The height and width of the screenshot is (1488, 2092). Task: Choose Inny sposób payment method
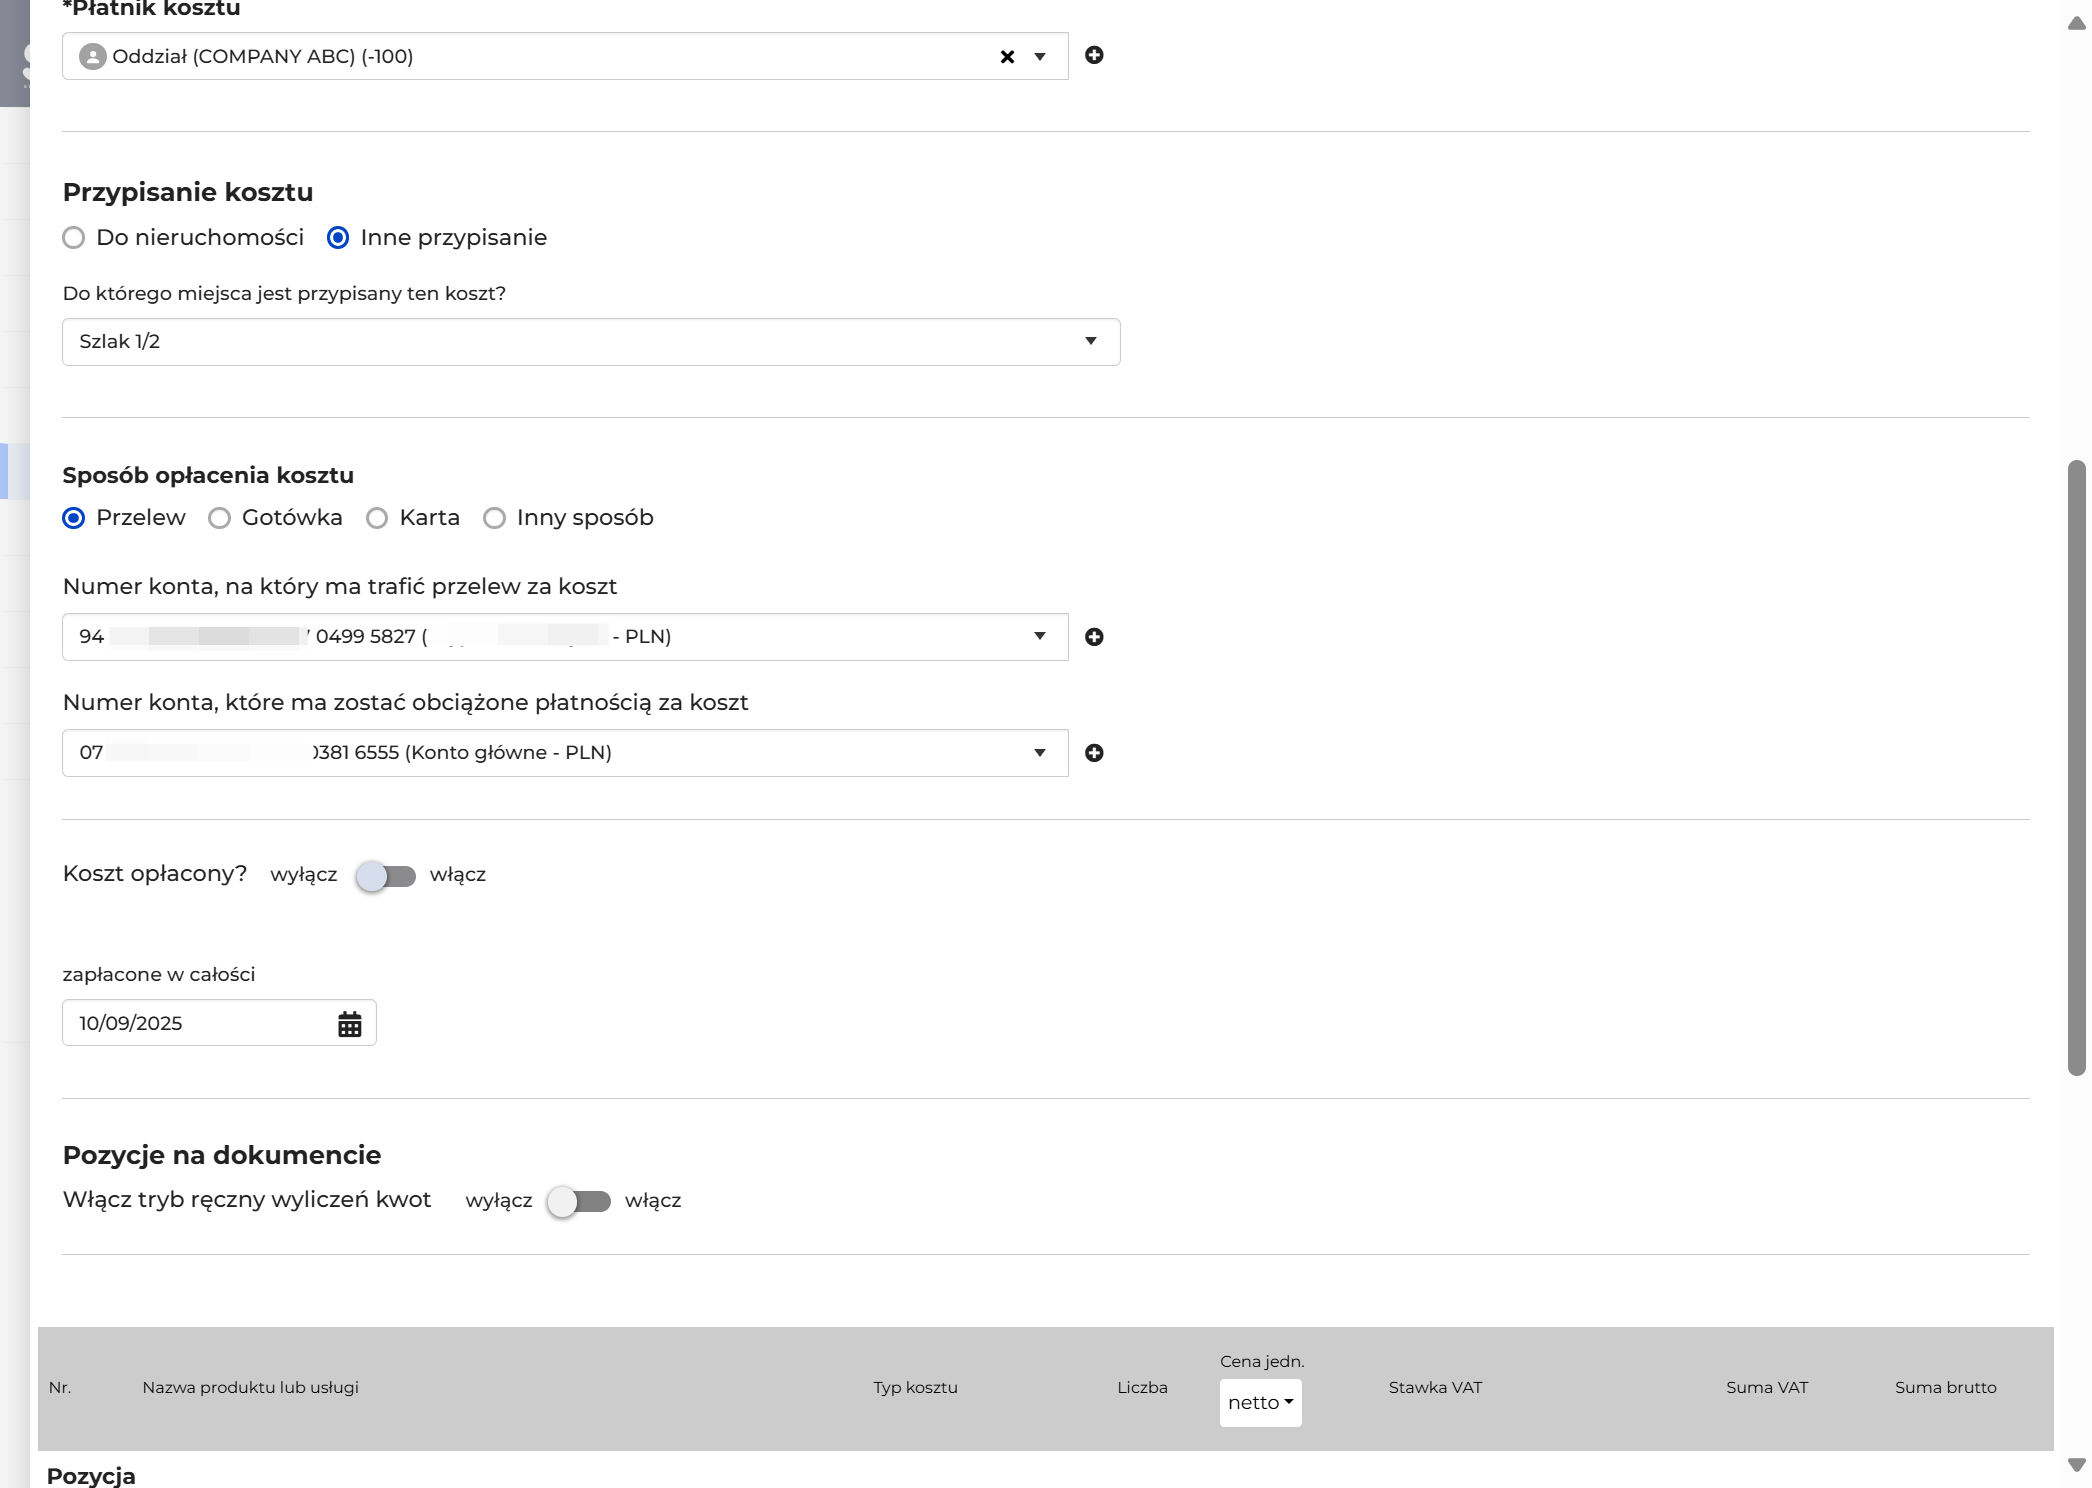point(494,518)
